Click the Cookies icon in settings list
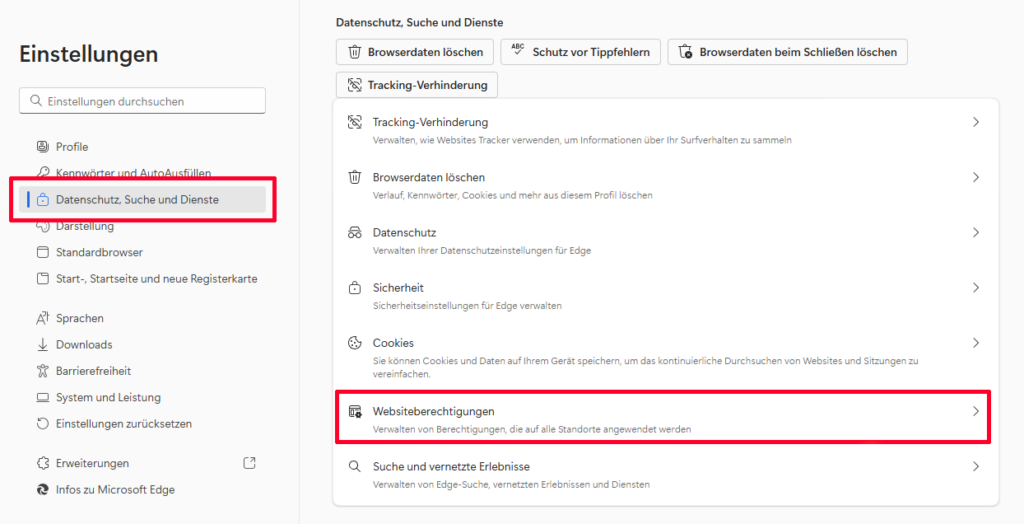Screen dimensions: 1024x524 (x=354, y=343)
